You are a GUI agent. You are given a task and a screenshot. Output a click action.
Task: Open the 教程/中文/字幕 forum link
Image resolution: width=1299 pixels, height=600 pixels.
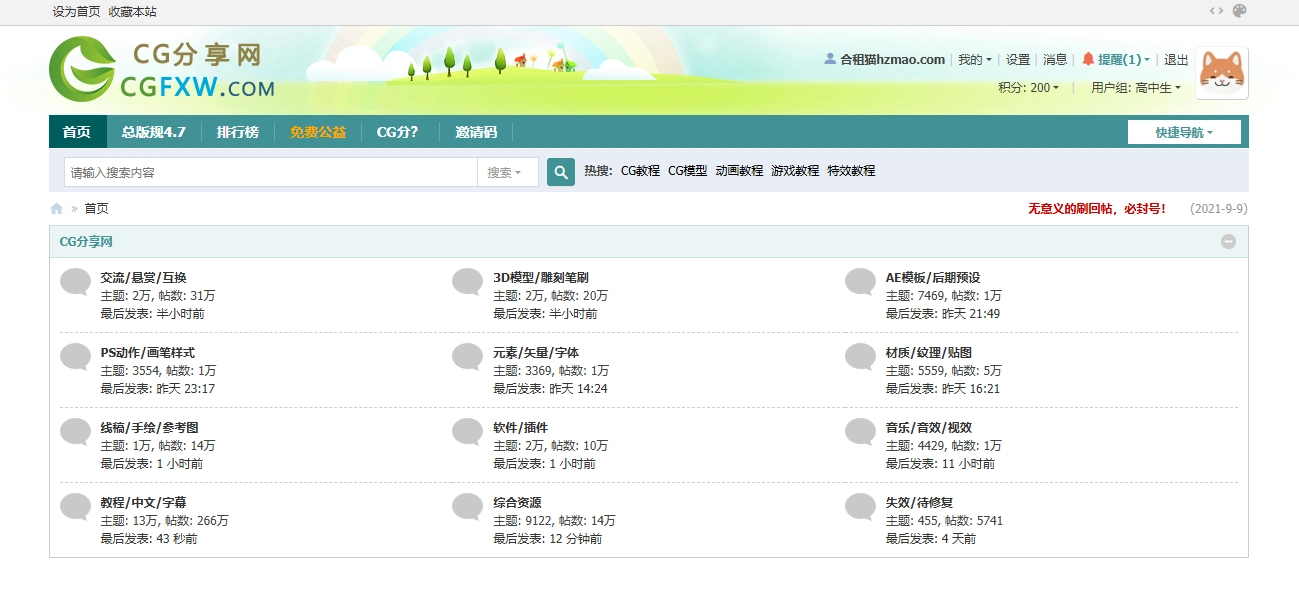(x=143, y=503)
